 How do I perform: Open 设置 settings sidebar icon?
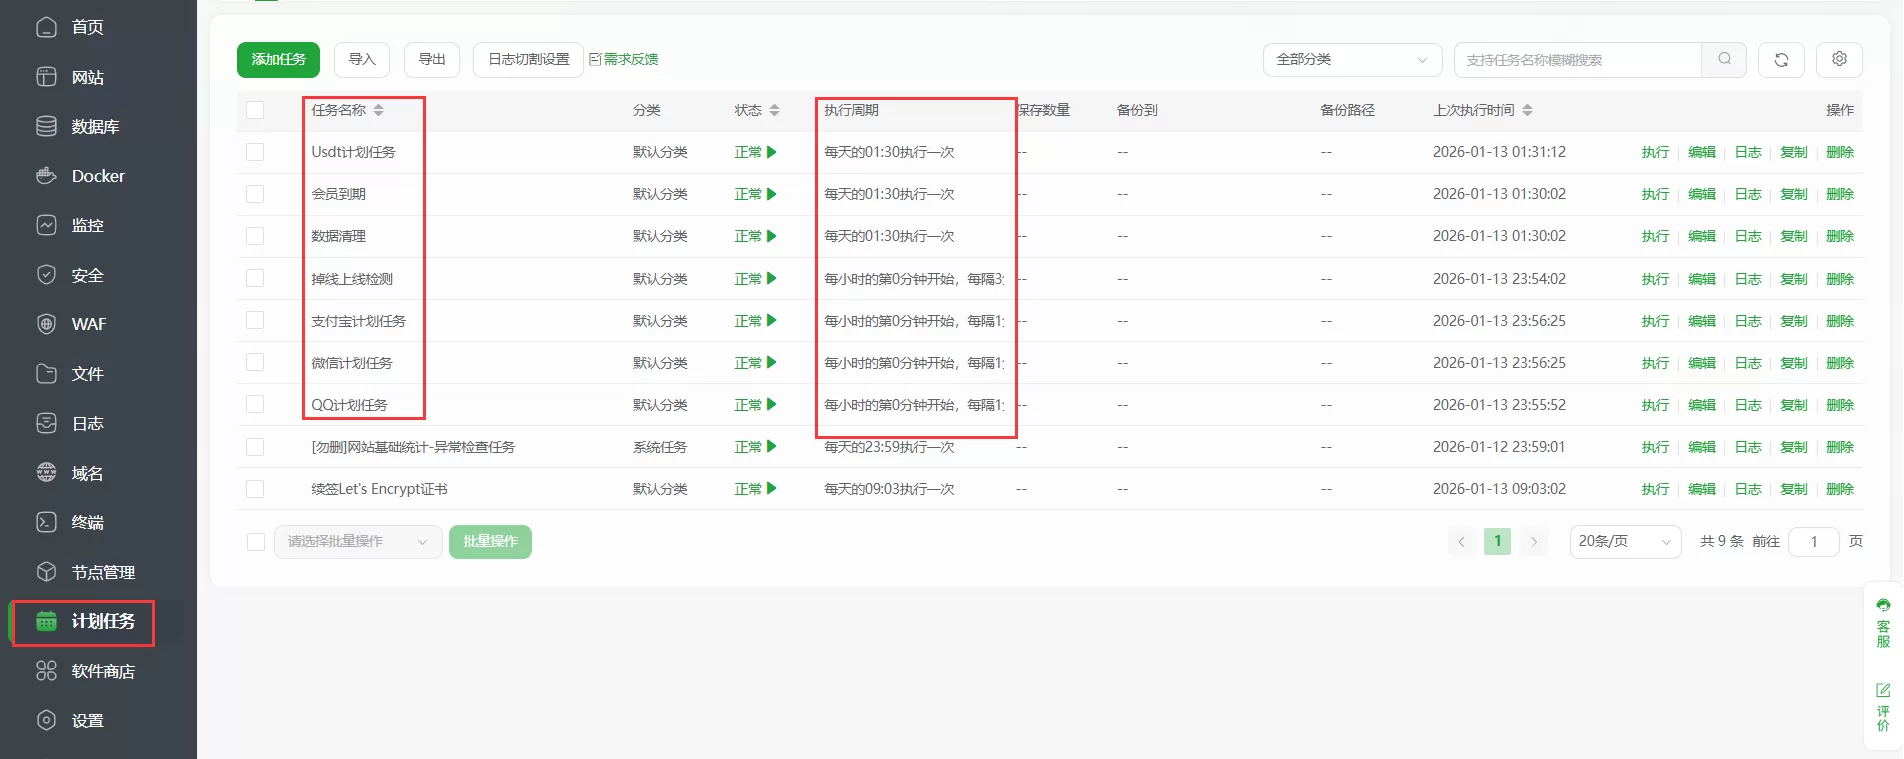[46, 720]
